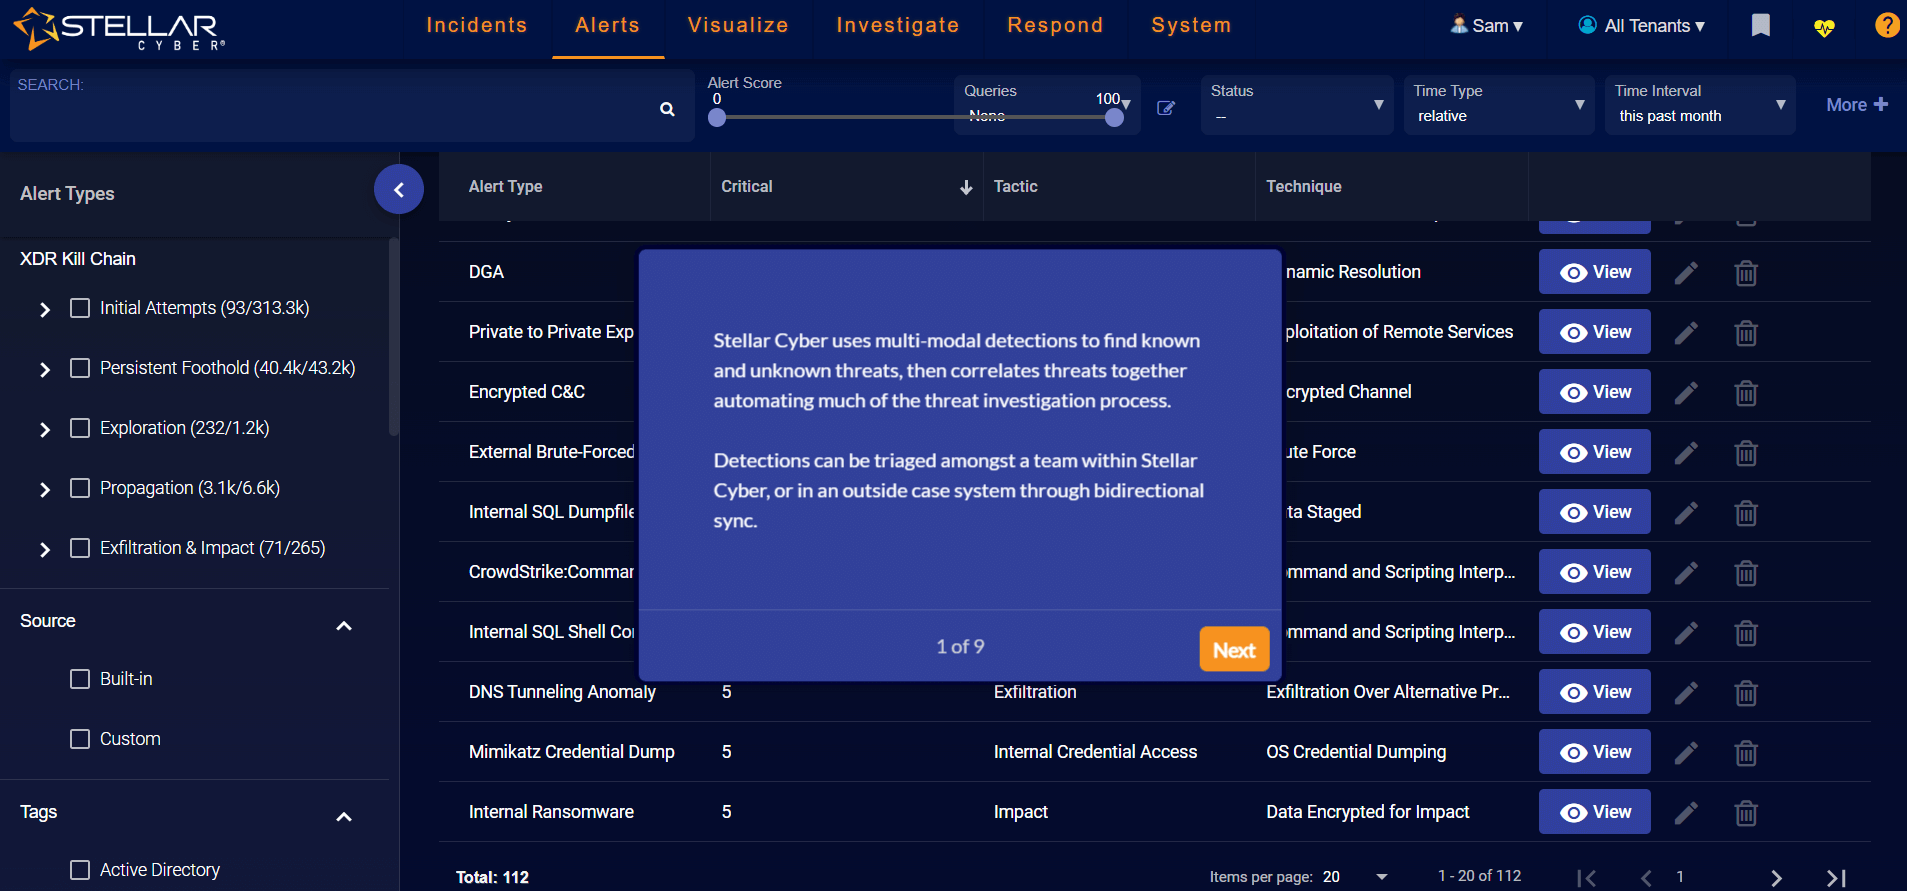Click the pencil edit icon for DGA

coord(1686,273)
